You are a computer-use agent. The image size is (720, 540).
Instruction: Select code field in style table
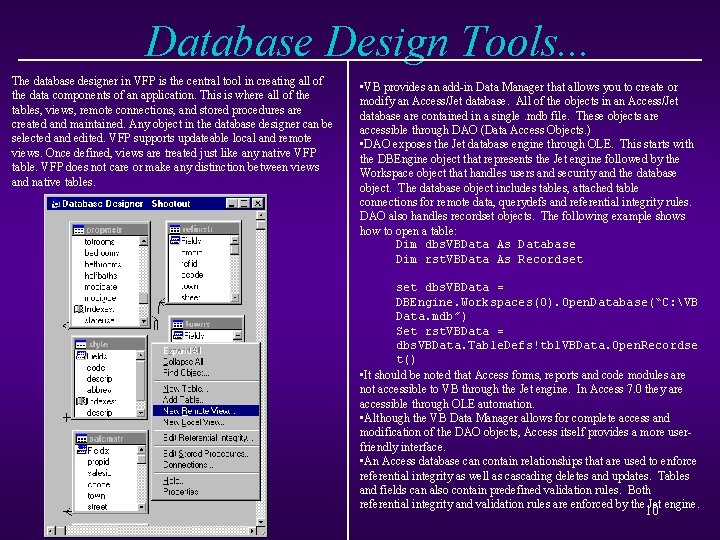(x=96, y=368)
